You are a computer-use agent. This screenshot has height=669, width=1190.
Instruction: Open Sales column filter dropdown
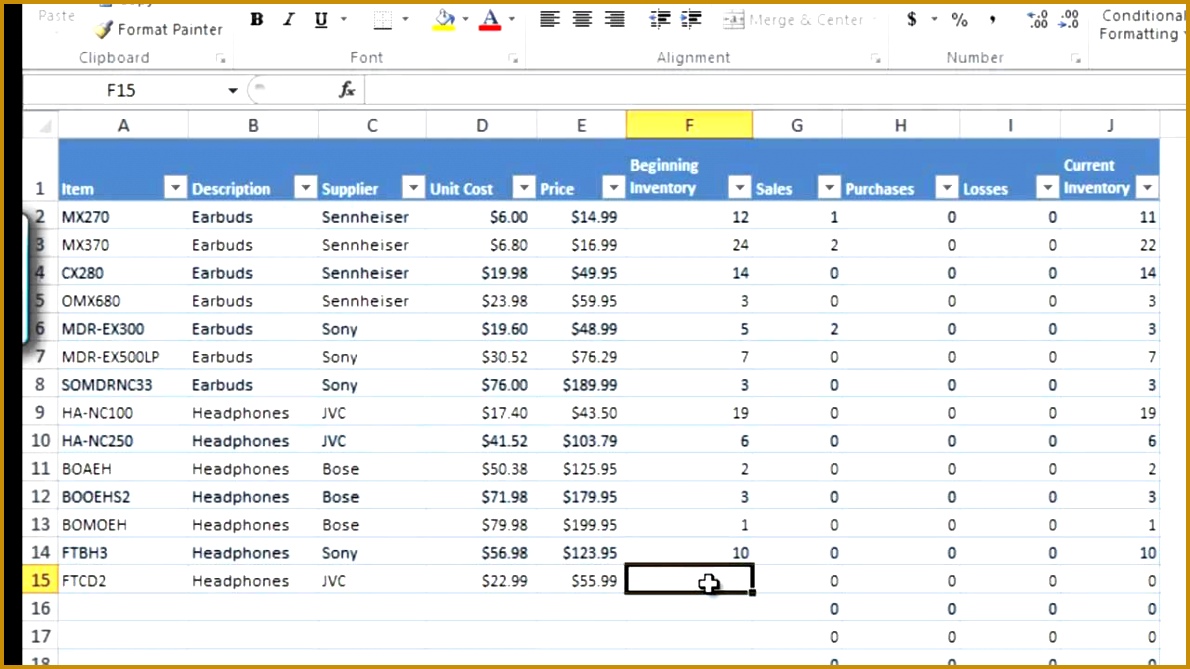pyautogui.click(x=829, y=187)
